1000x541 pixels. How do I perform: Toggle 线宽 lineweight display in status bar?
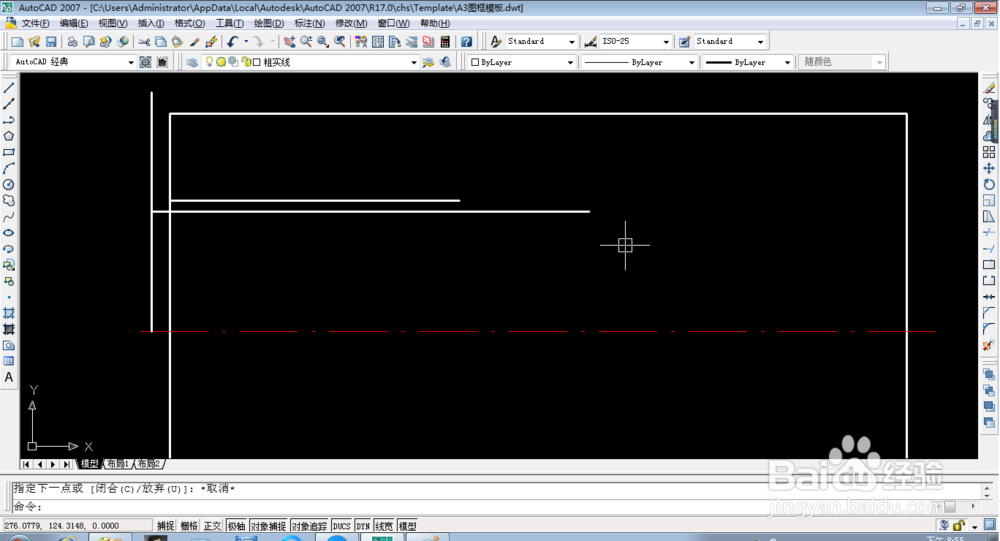click(384, 526)
